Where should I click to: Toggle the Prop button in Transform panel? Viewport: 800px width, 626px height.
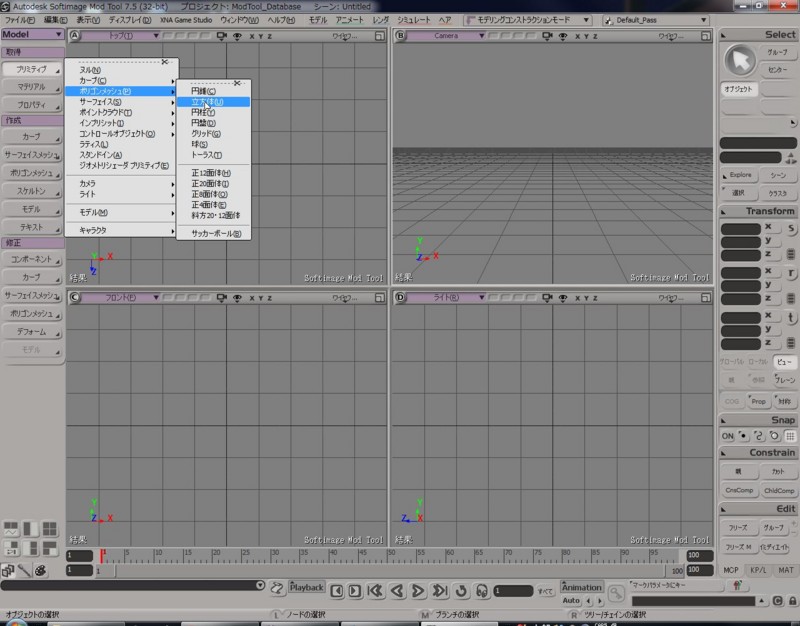click(758, 402)
